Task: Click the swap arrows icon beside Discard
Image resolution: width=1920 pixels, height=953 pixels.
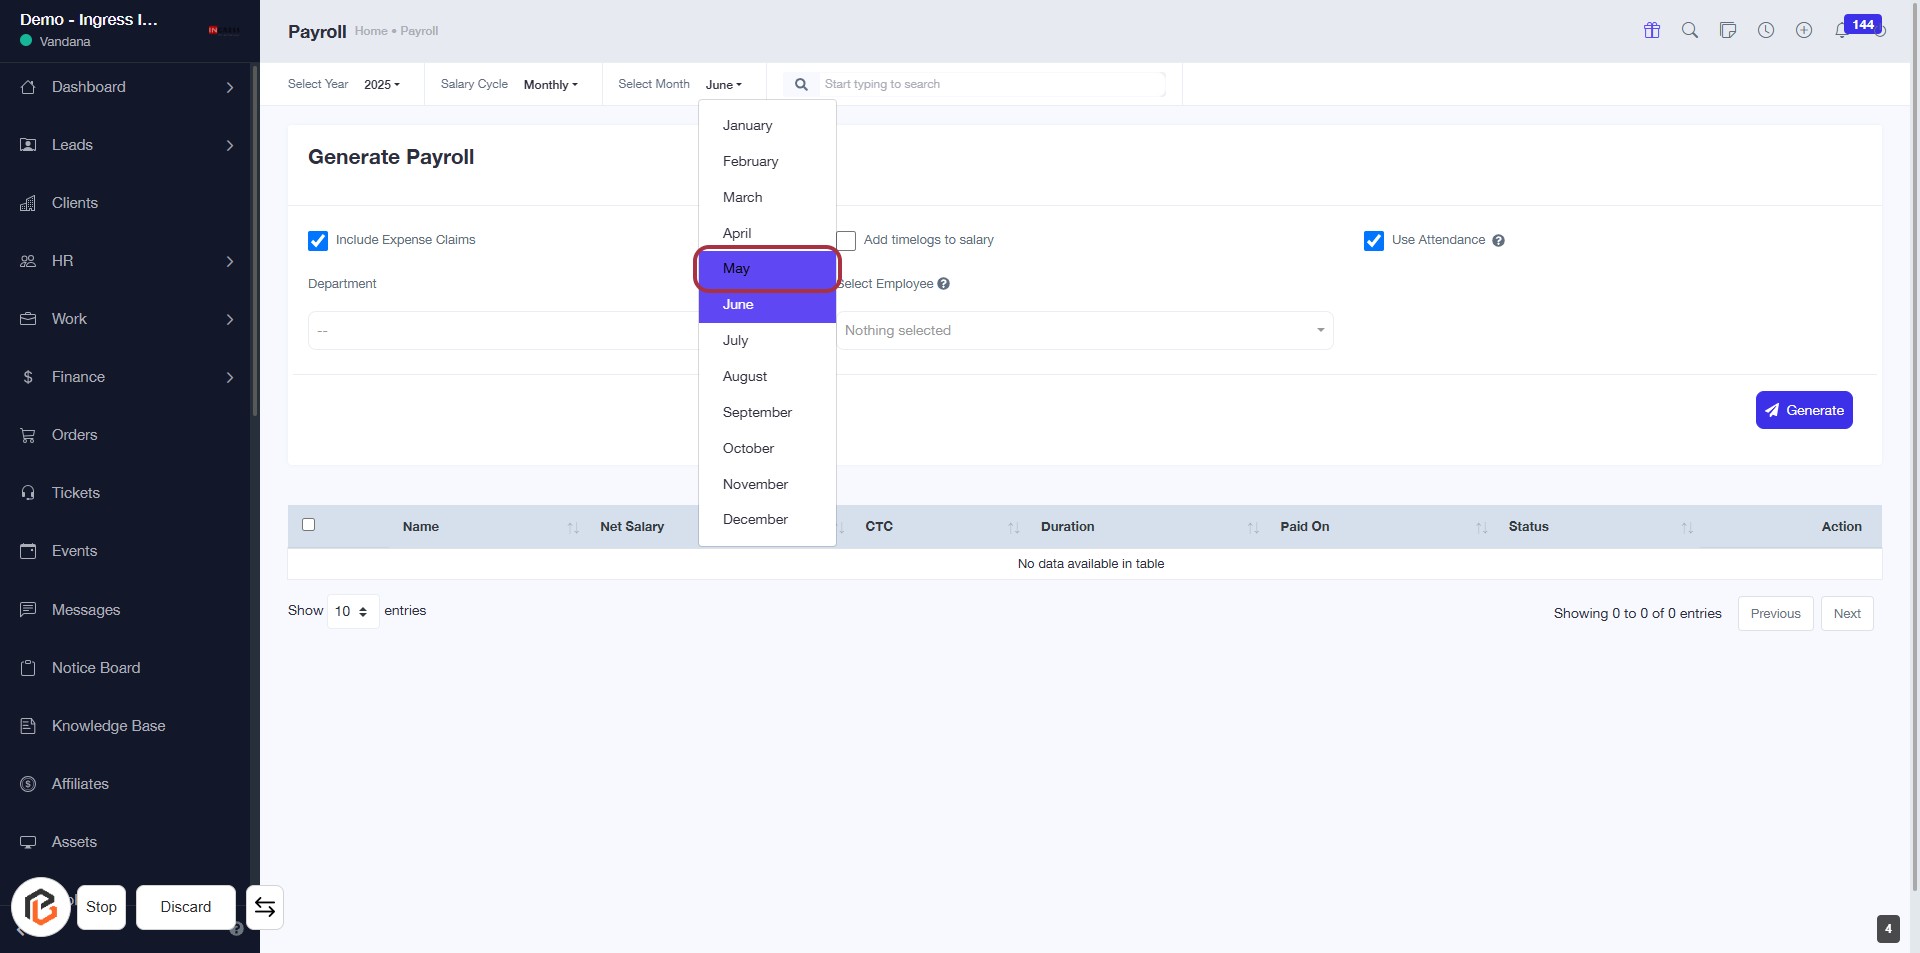Action: (265, 907)
